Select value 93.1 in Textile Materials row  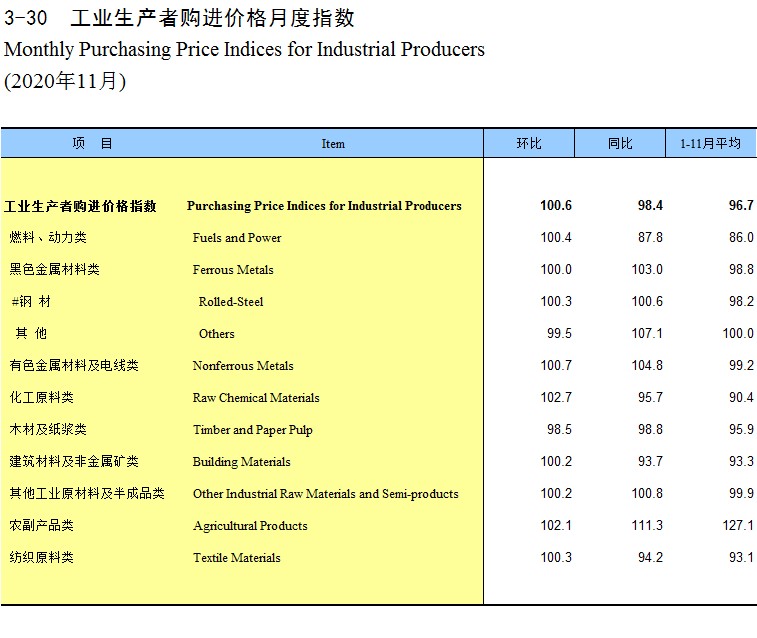point(741,557)
